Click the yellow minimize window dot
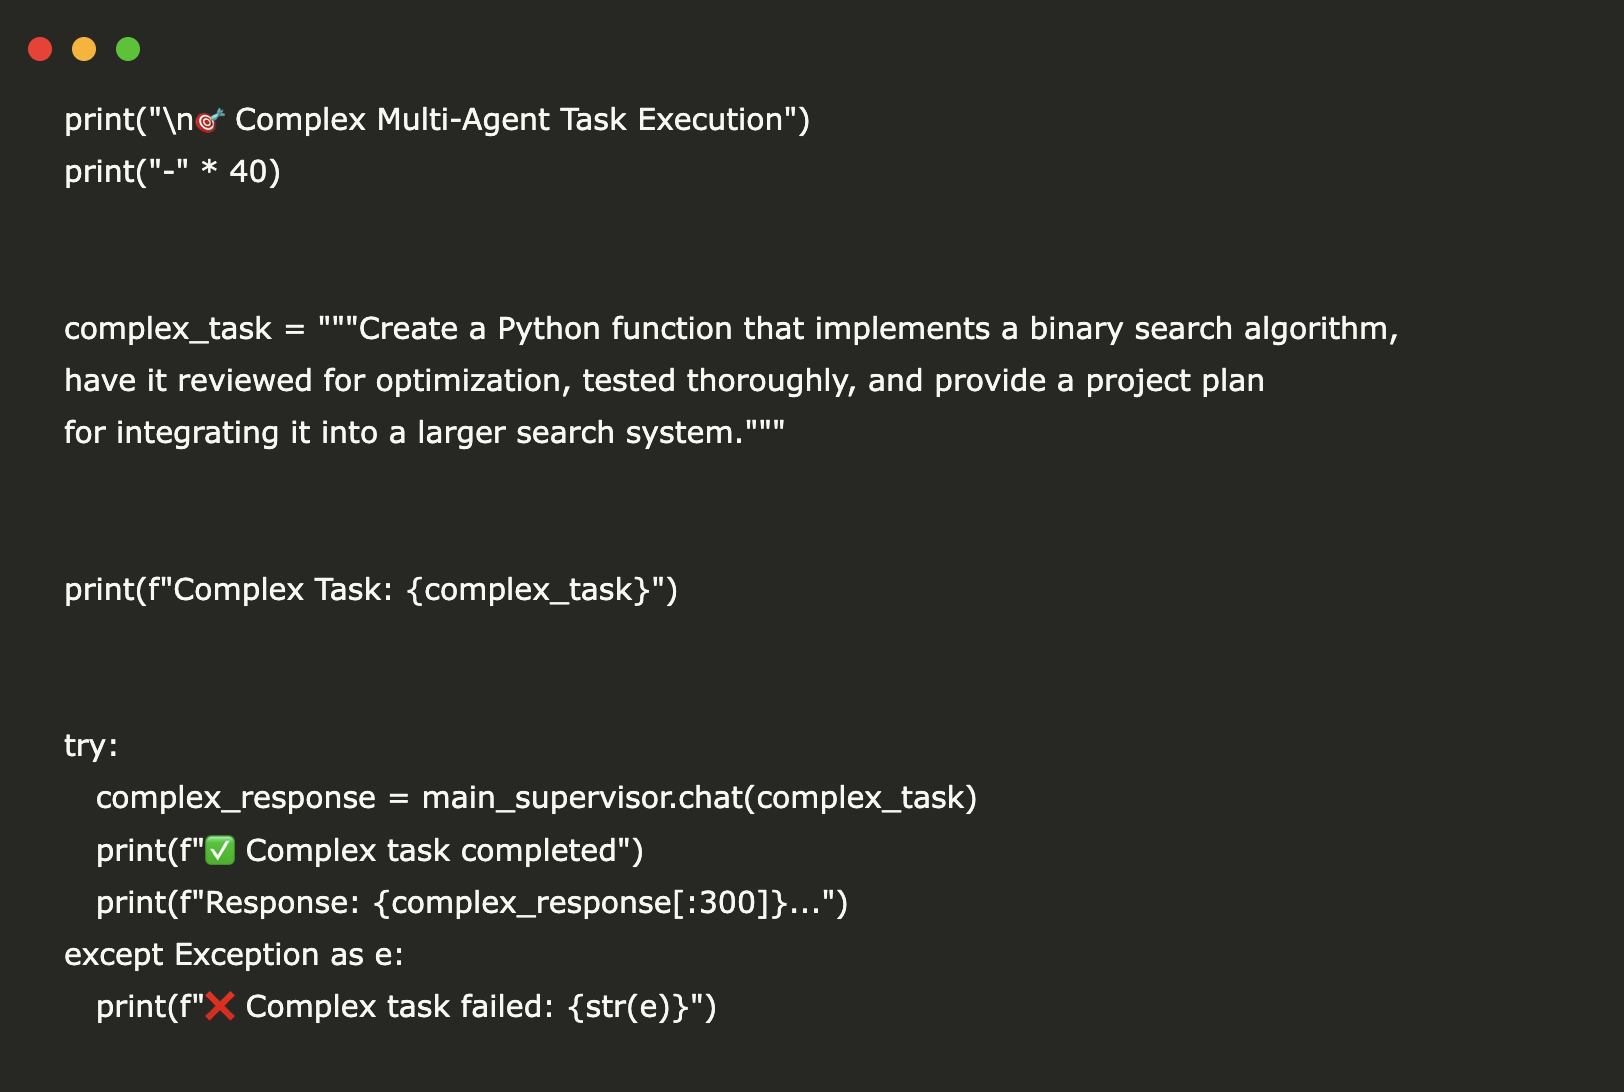 tap(84, 49)
